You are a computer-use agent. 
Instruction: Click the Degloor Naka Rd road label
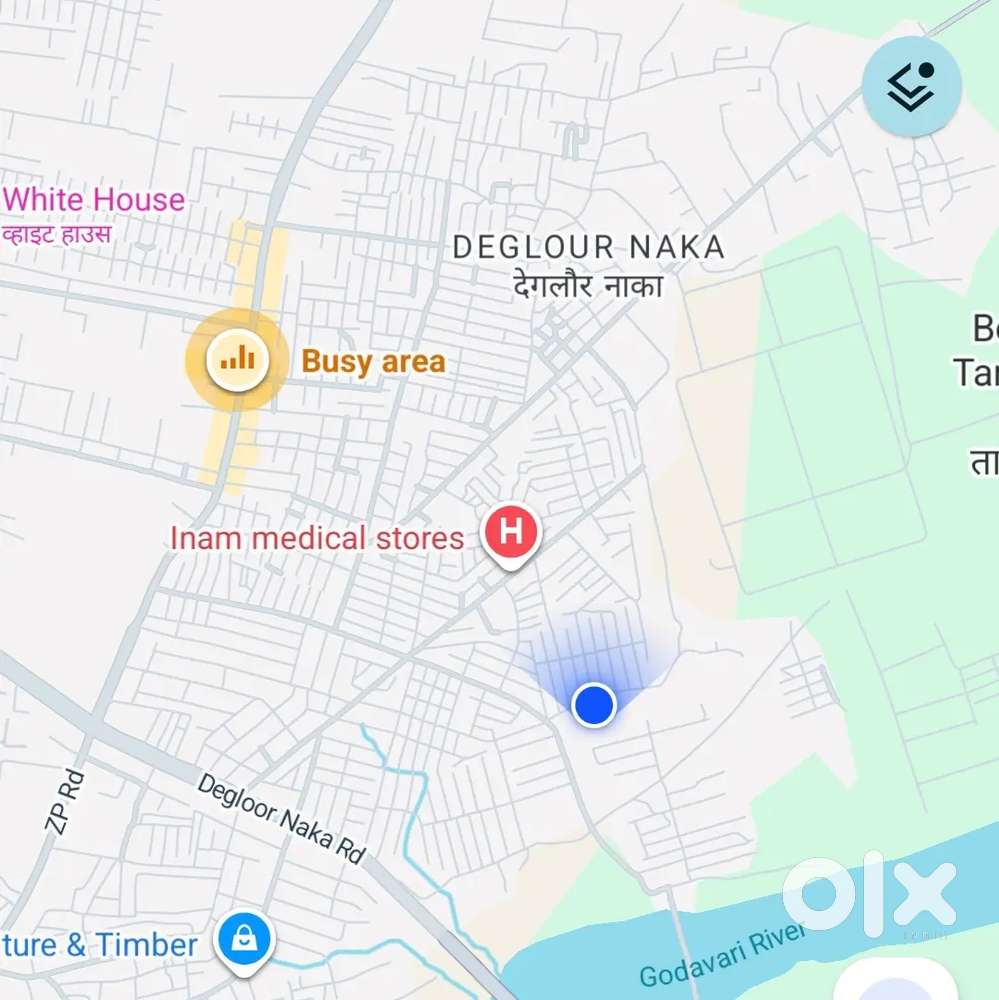click(x=281, y=818)
